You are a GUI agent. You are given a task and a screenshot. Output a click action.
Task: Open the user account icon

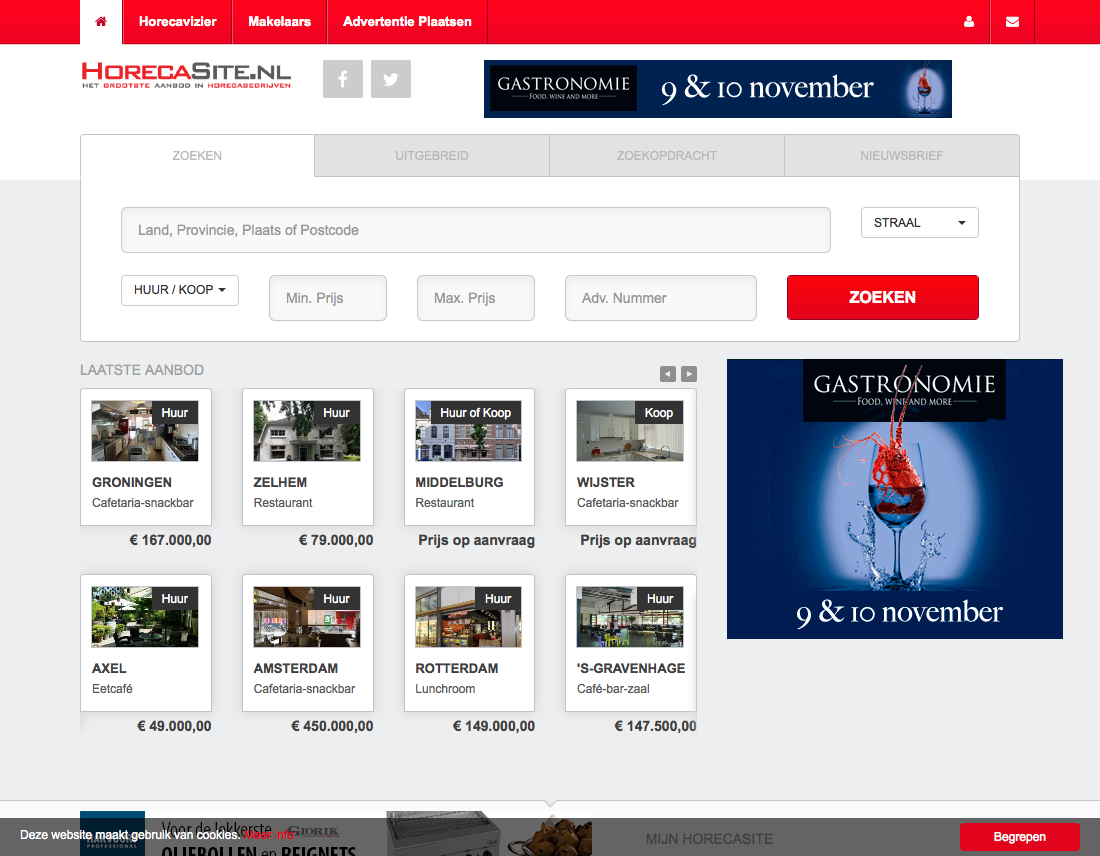969,22
